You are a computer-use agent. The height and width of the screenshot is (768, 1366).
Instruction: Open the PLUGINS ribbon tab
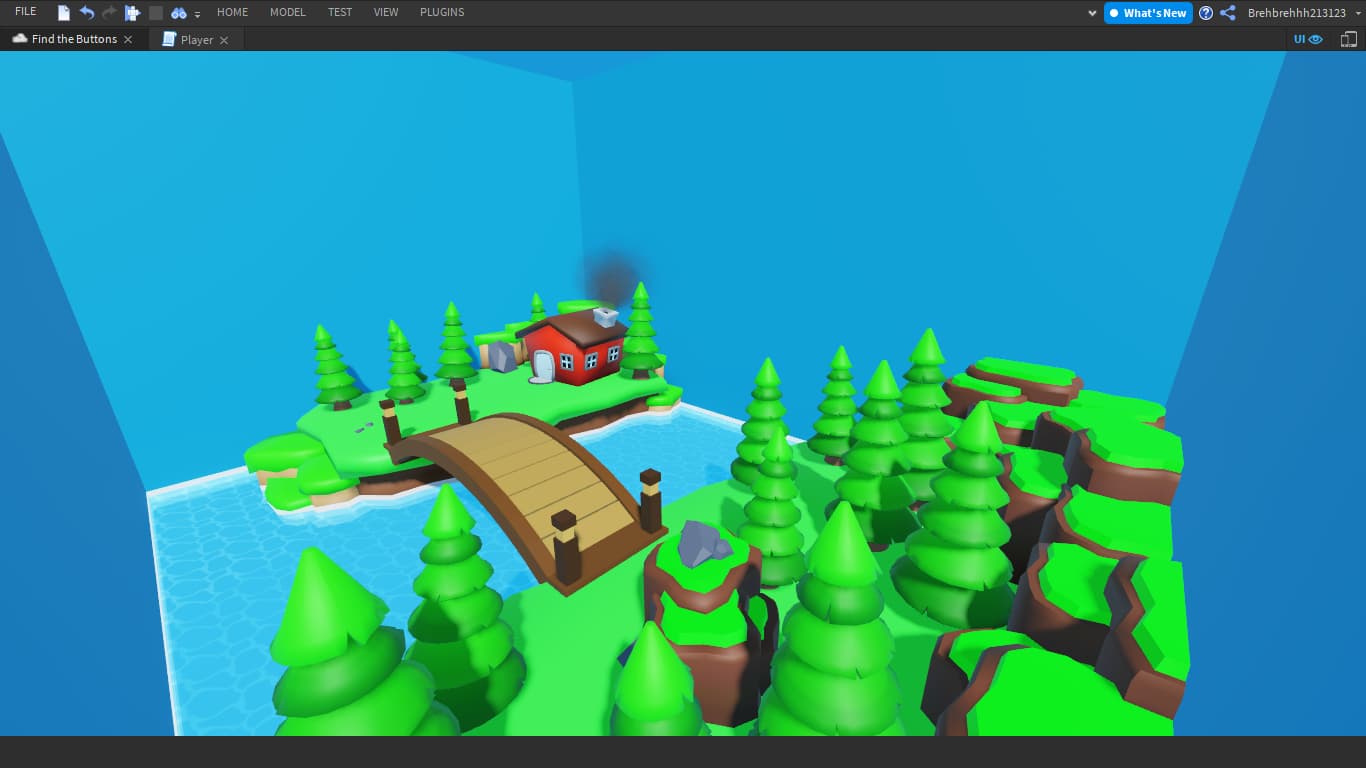(442, 12)
